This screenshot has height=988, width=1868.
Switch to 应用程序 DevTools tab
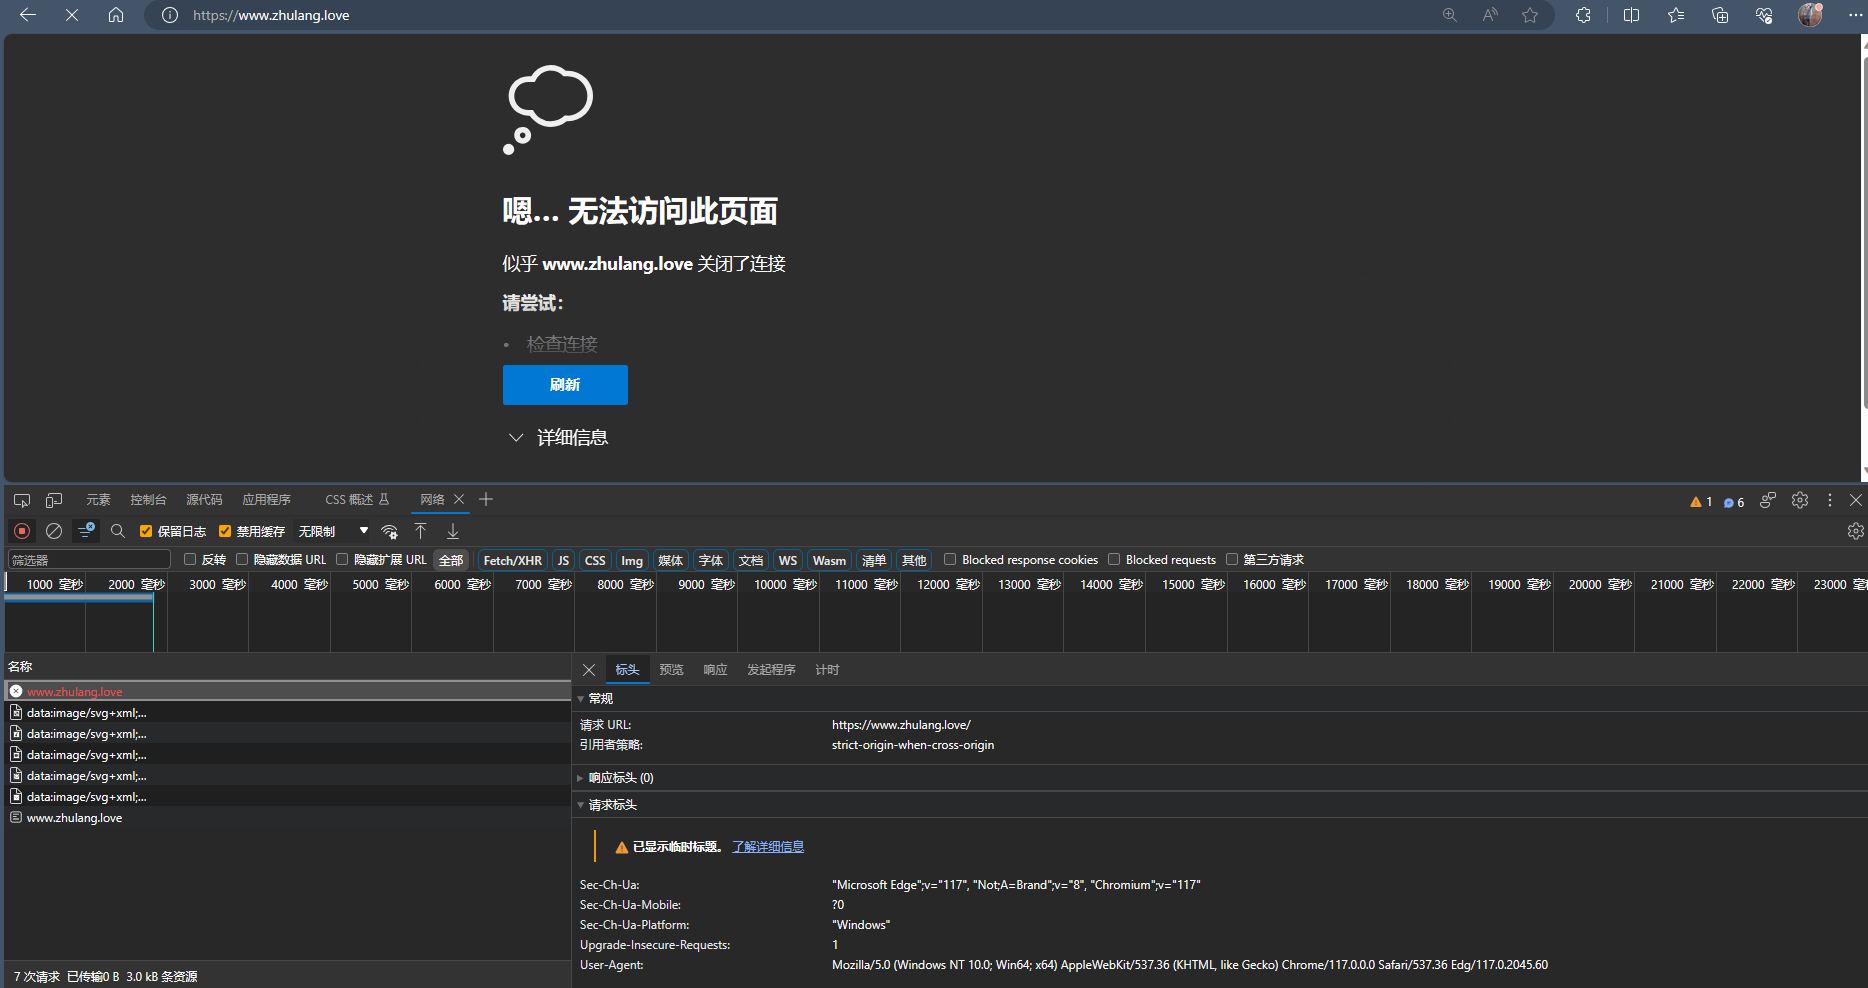coord(266,500)
